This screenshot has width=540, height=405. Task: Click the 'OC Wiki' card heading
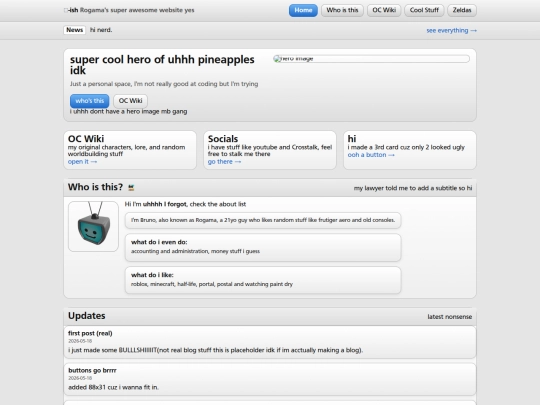(86, 139)
